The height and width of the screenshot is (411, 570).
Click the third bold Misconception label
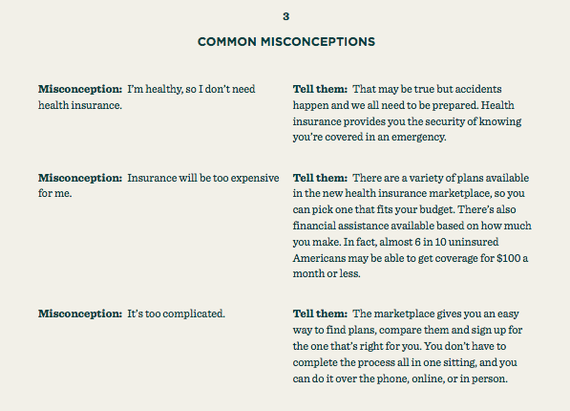click(80, 314)
